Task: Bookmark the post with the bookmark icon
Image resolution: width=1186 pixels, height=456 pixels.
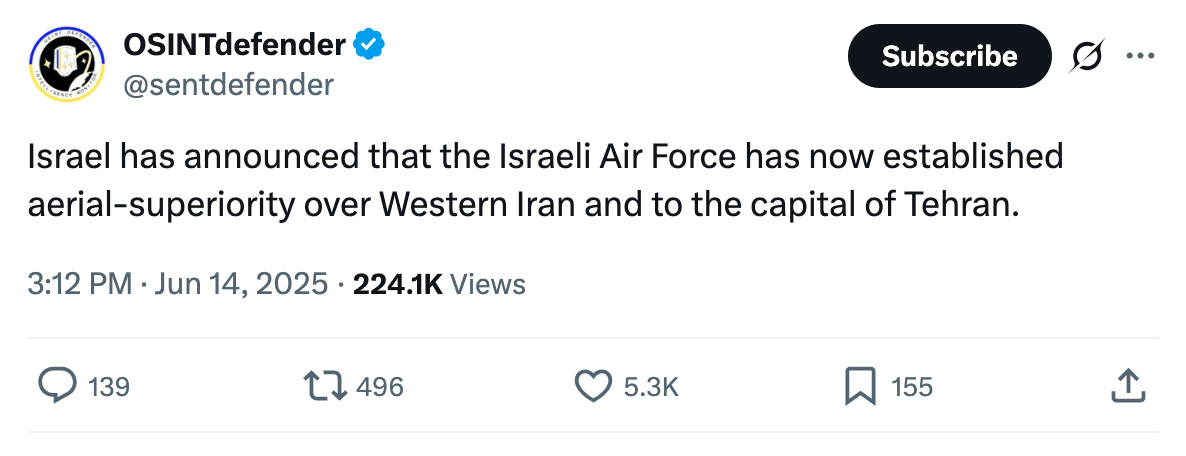Action: [860, 386]
